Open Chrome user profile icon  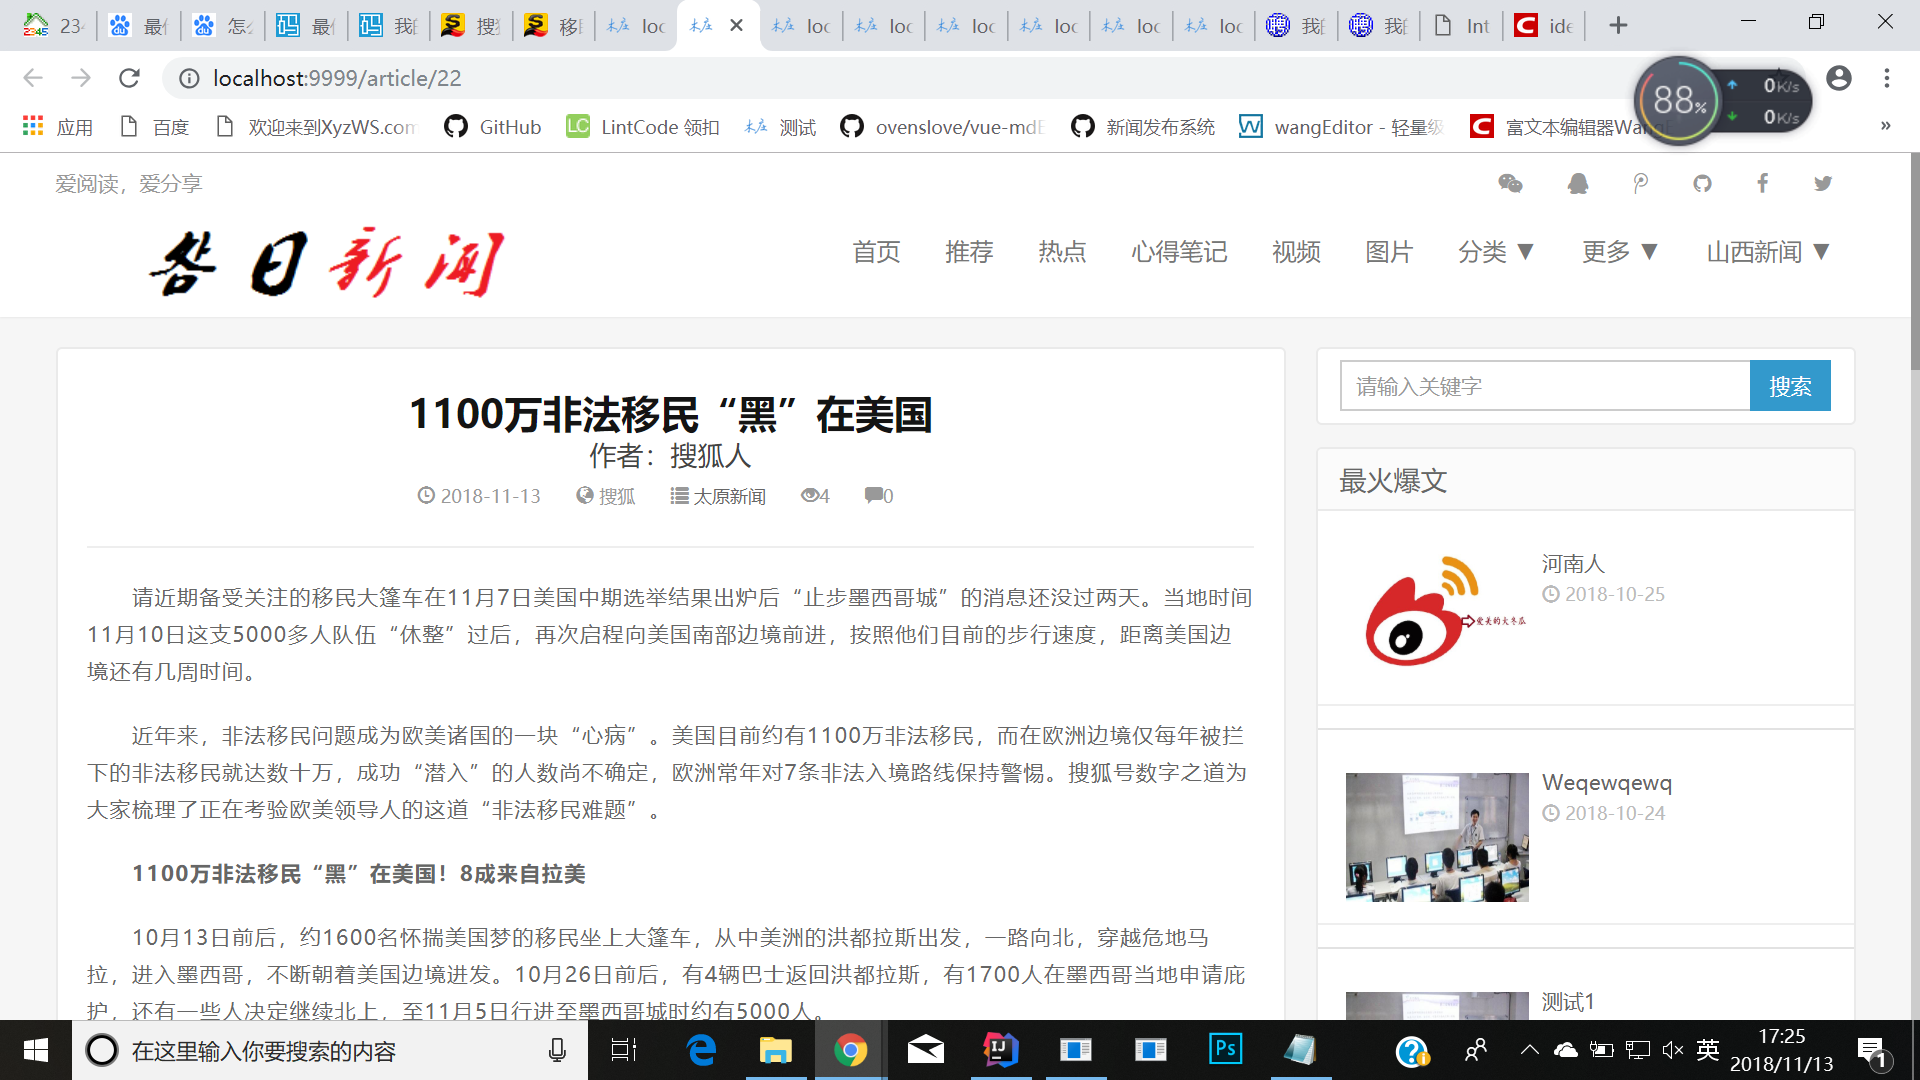click(1838, 78)
